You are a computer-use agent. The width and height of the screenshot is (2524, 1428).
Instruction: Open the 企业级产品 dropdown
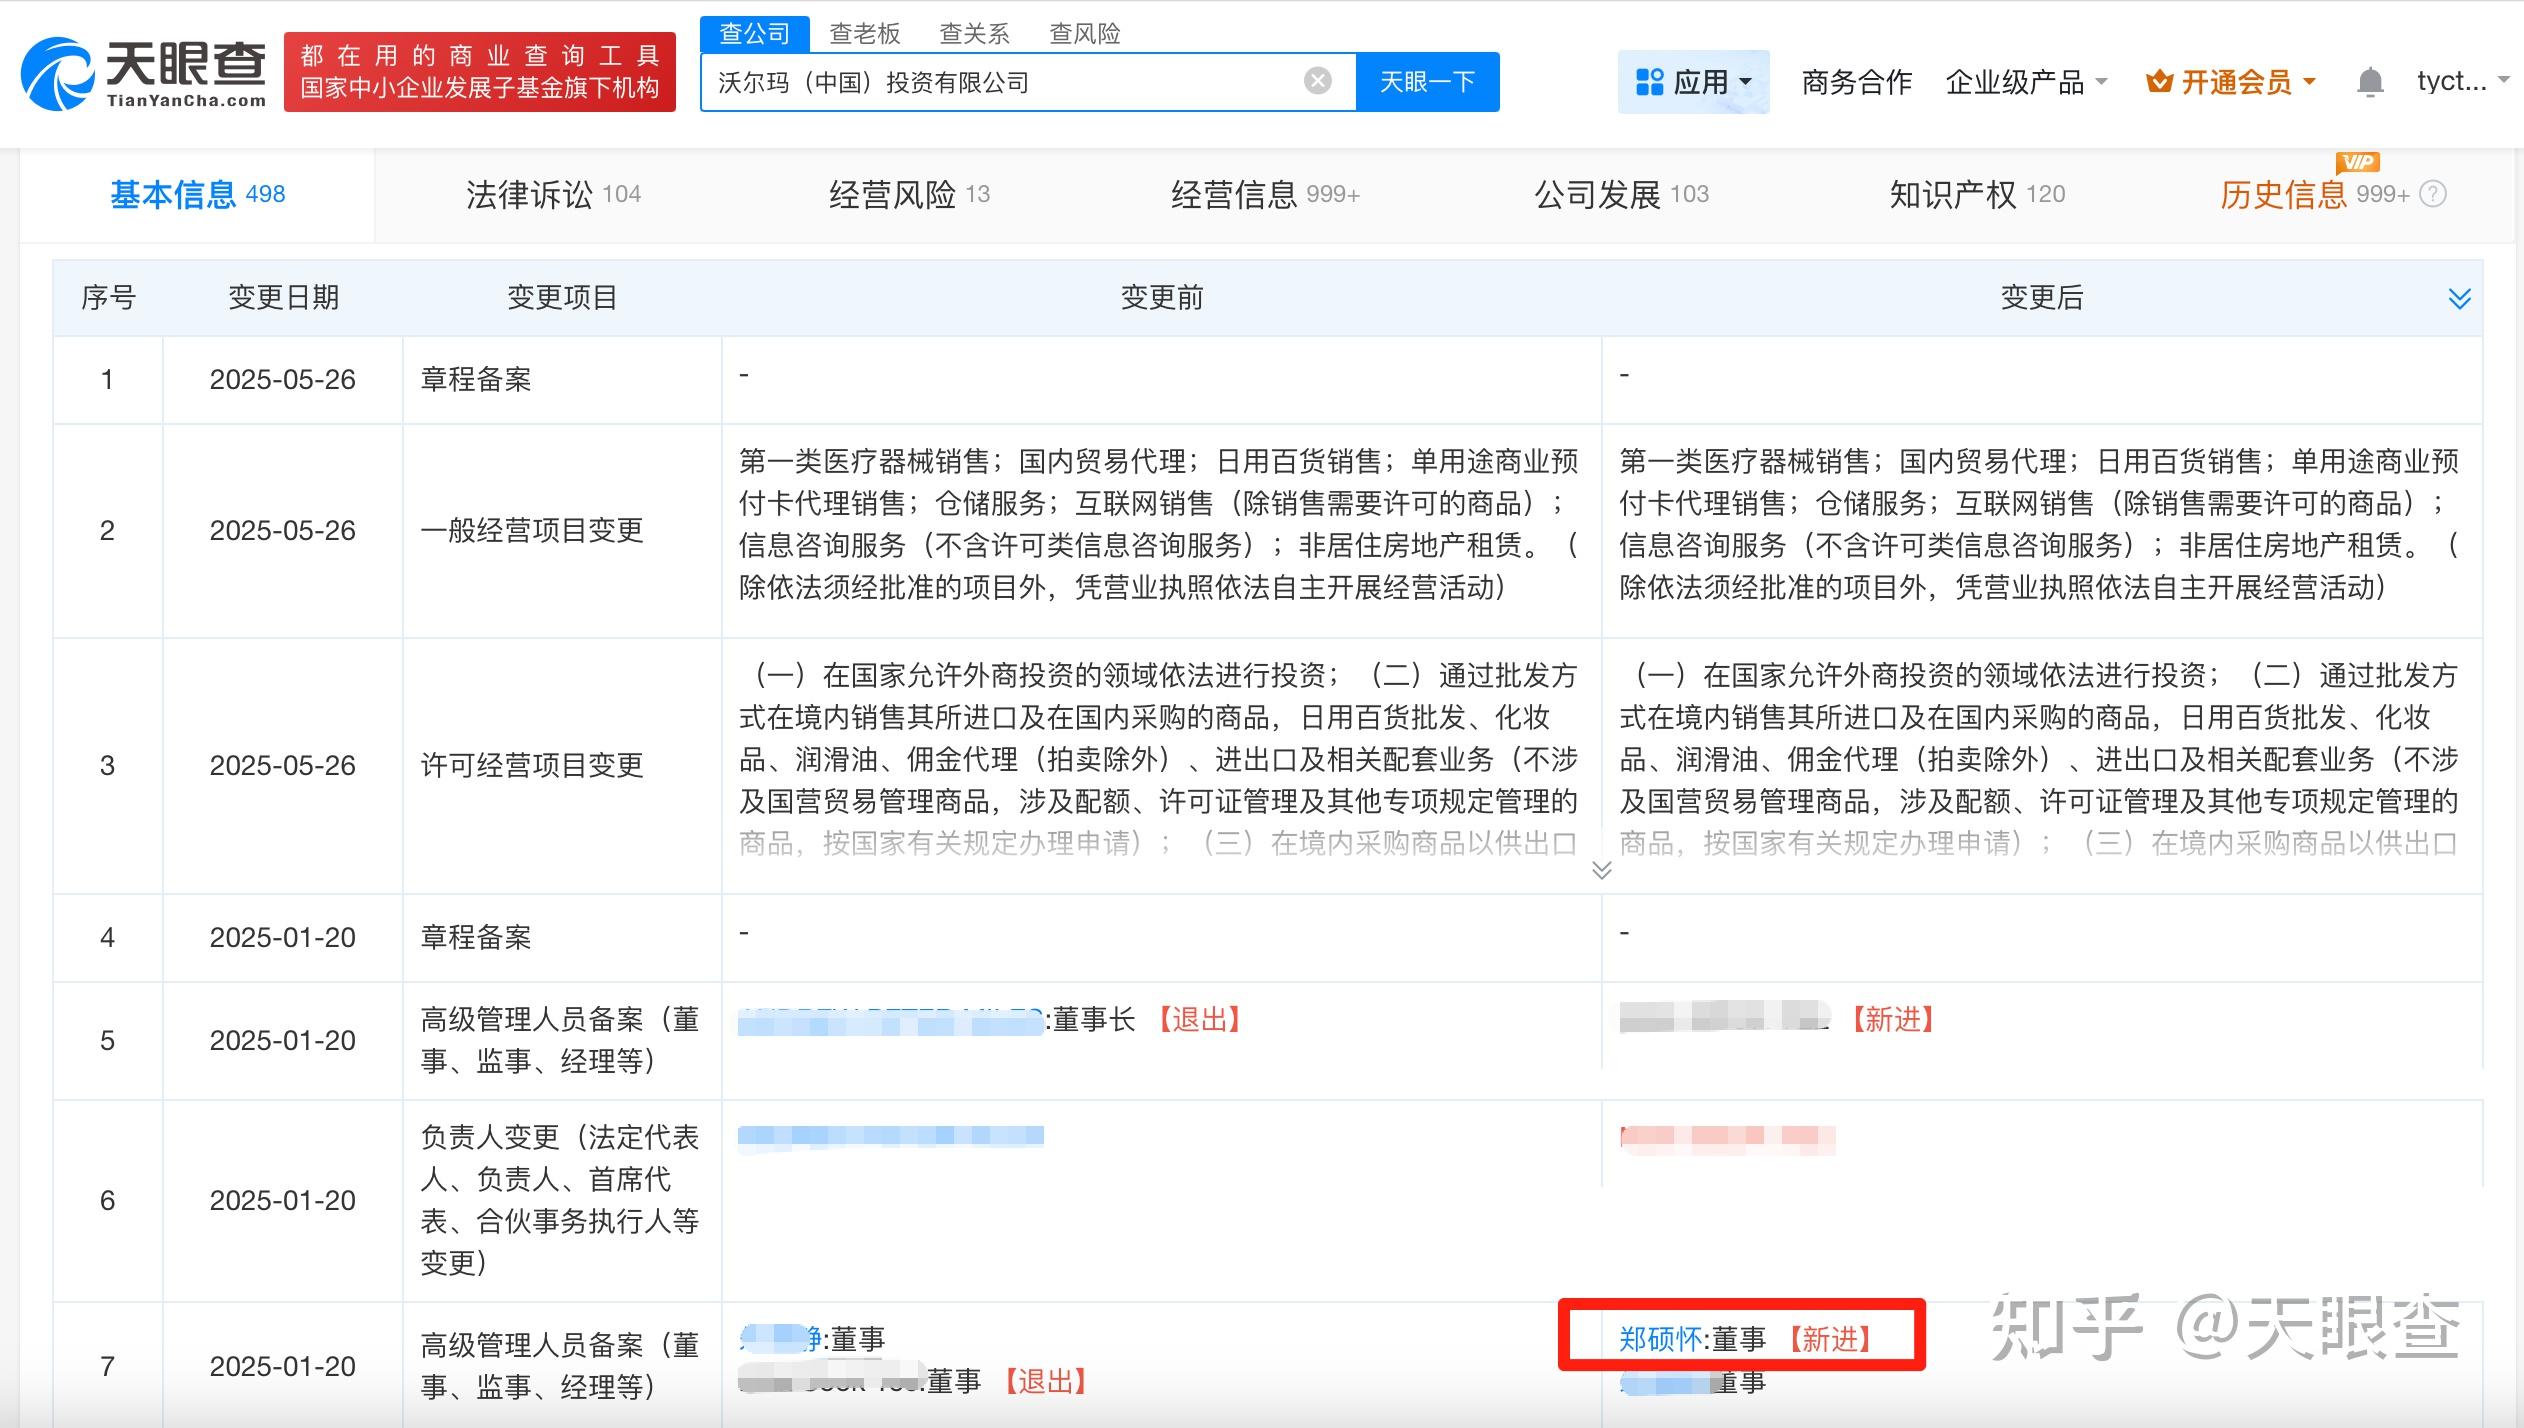tap(2026, 82)
